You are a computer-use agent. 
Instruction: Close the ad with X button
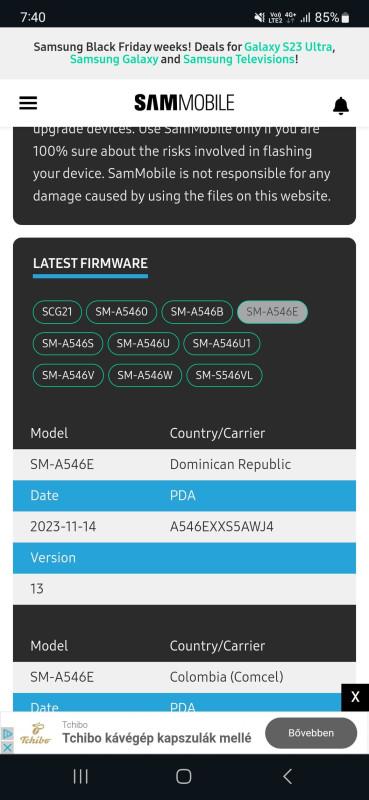355,697
